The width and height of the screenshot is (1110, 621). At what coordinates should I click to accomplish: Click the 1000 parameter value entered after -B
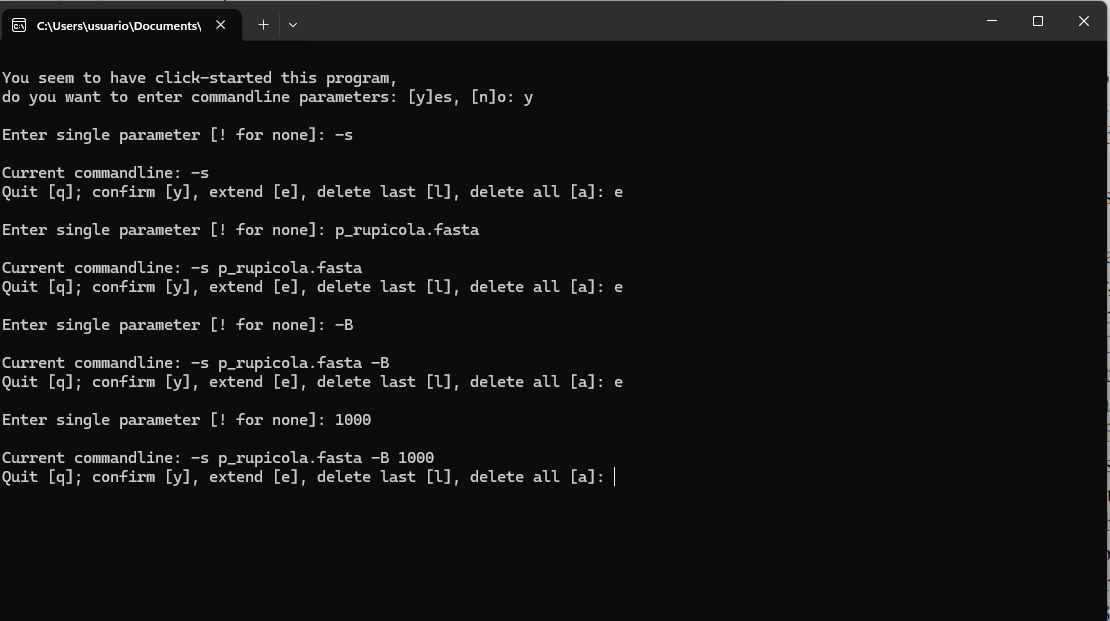point(353,420)
